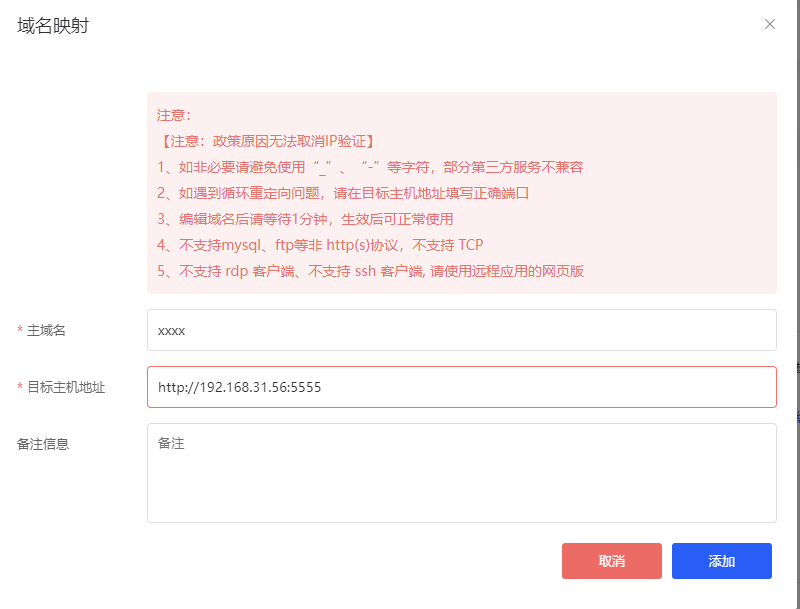Viewport: 800px width, 609px height.
Task: Click the red asterisk beside 主域名
Action: coord(20,331)
